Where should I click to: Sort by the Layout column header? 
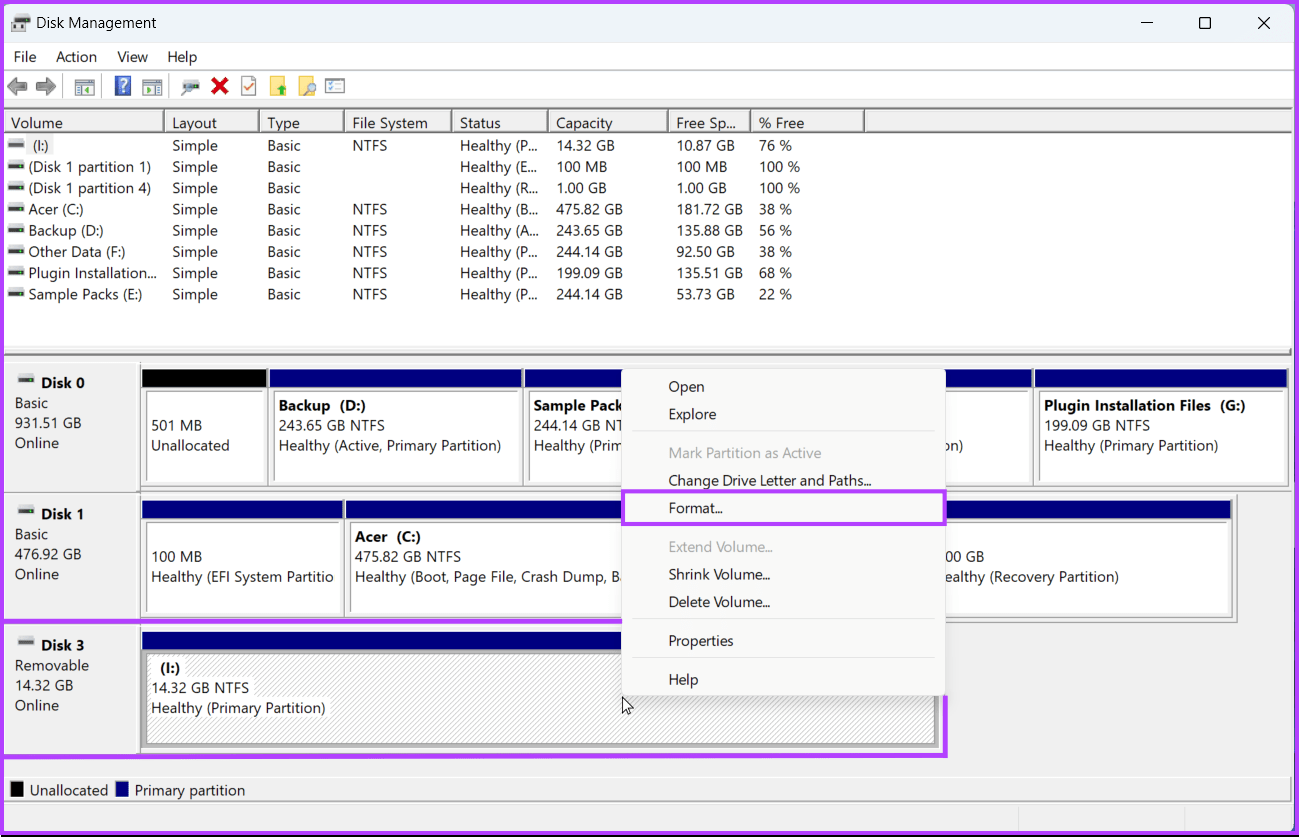[211, 123]
